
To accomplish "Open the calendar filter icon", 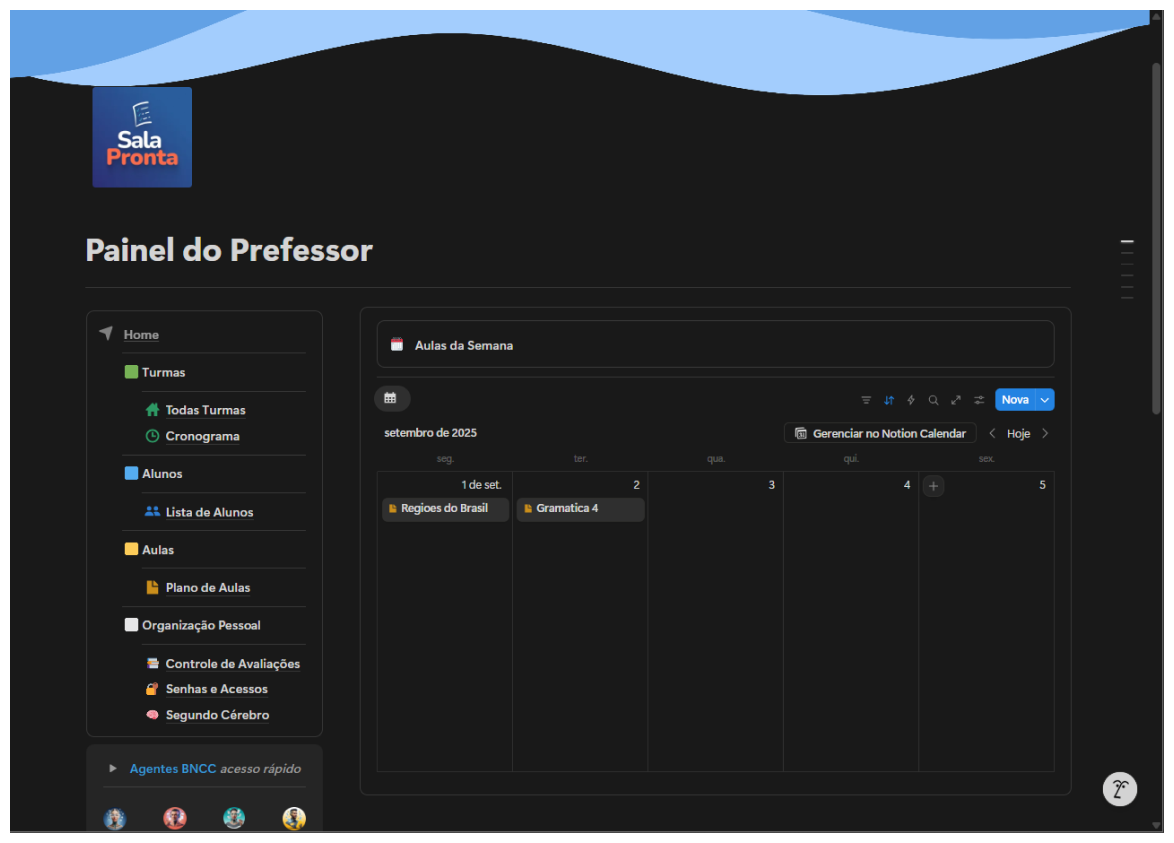I will tap(866, 400).
